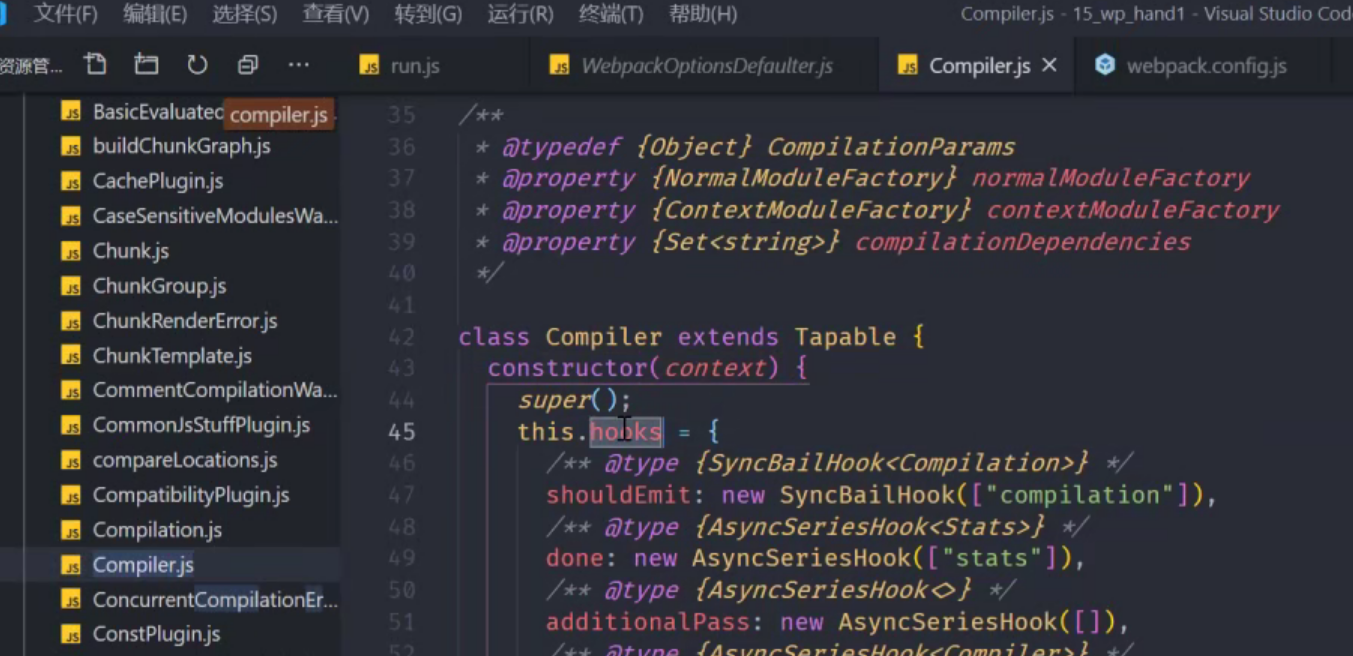The height and width of the screenshot is (656, 1353).
Task: Click the New File icon in explorer
Action: coord(96,65)
